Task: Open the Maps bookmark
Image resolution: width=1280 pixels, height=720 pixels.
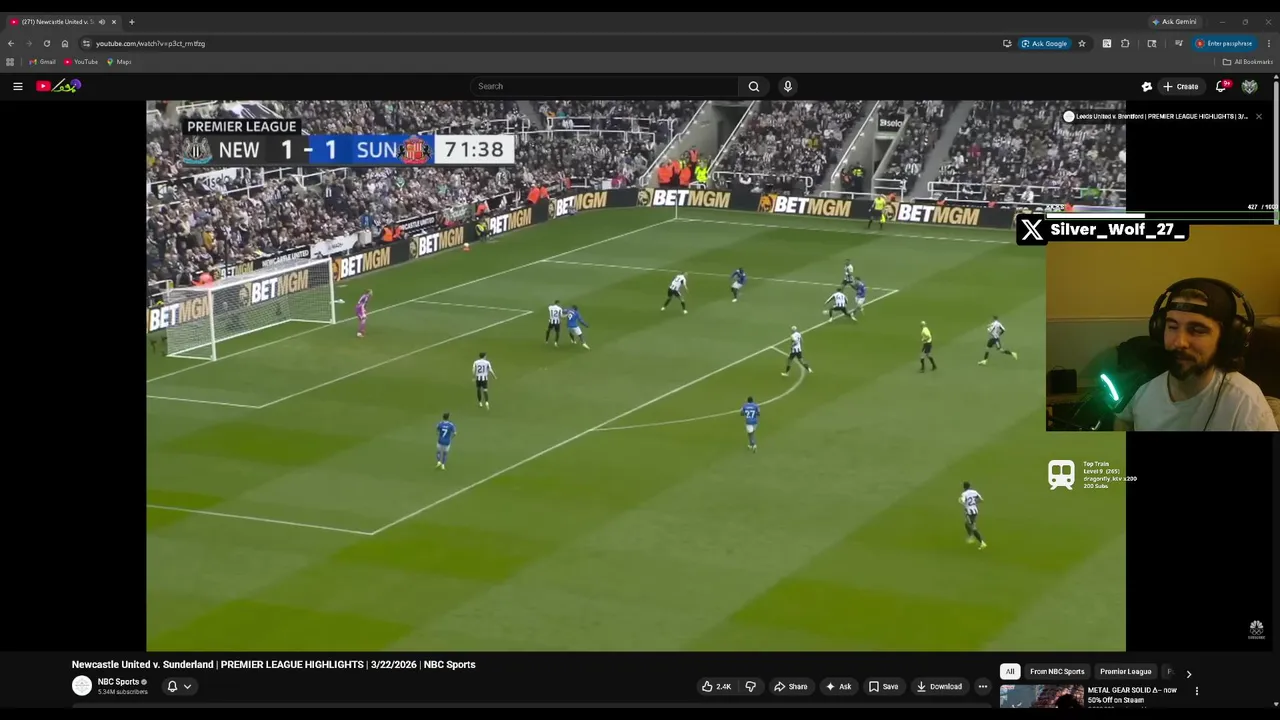Action: click(x=119, y=62)
